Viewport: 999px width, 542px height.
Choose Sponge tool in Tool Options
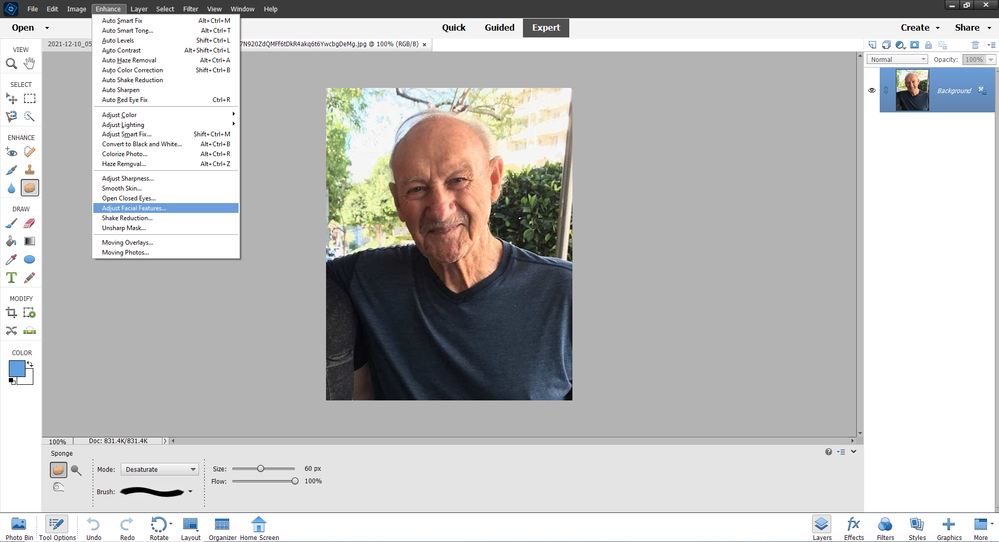click(58, 470)
